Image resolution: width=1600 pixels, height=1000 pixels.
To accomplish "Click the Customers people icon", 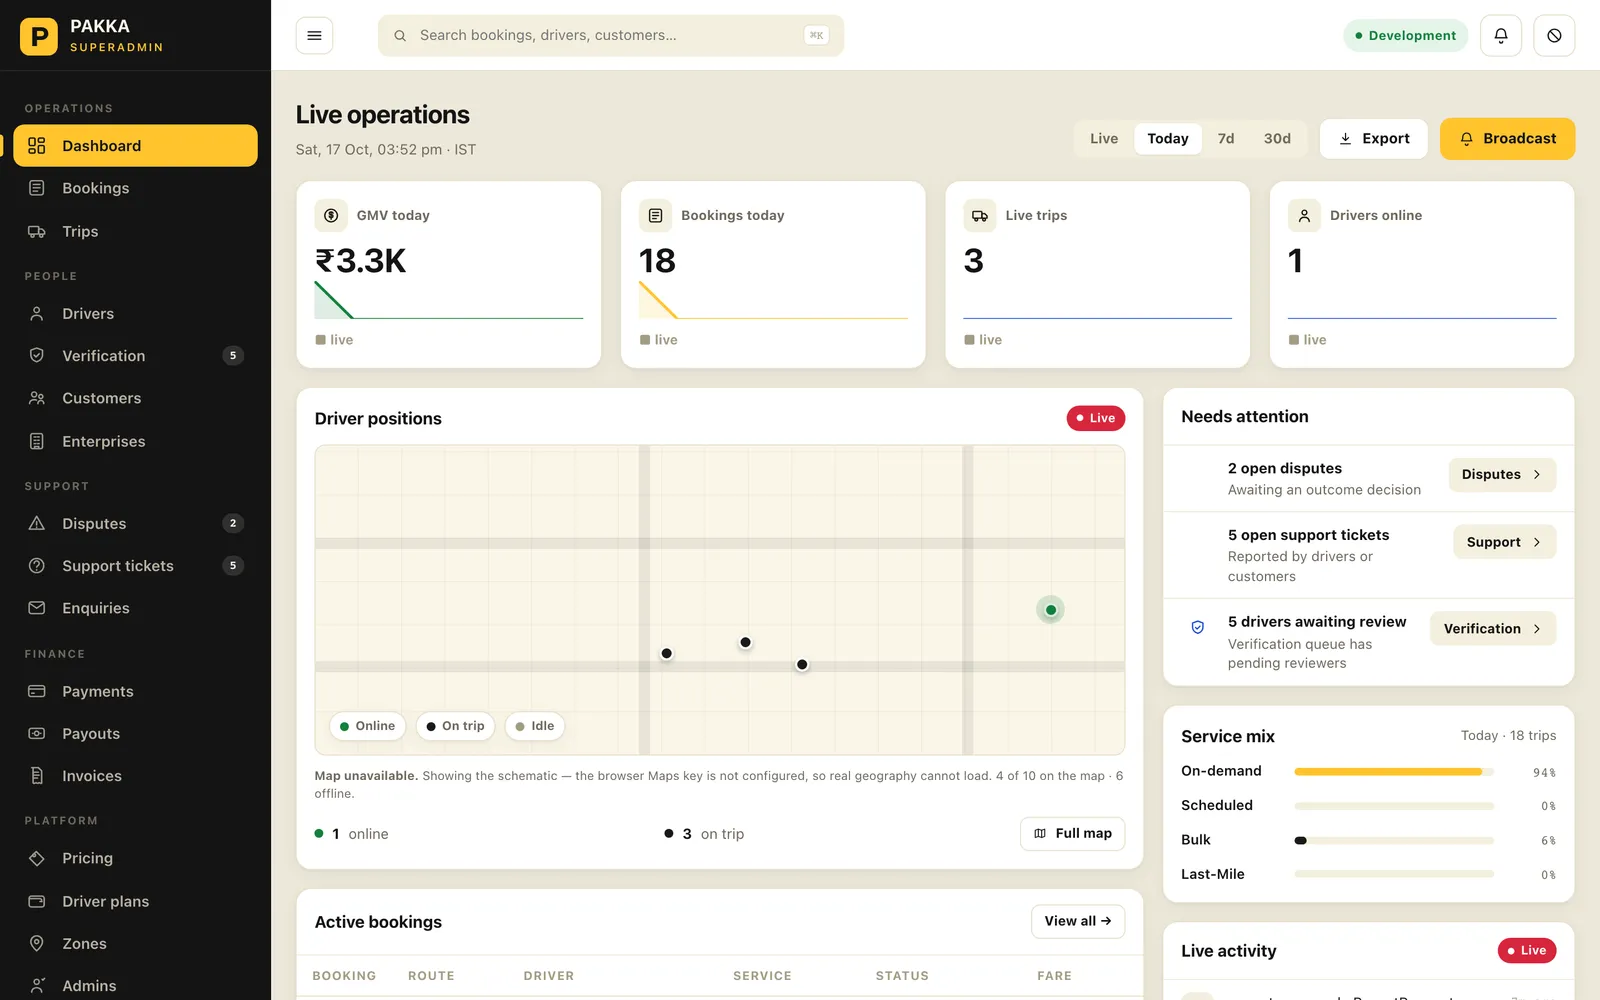I will point(37,398).
